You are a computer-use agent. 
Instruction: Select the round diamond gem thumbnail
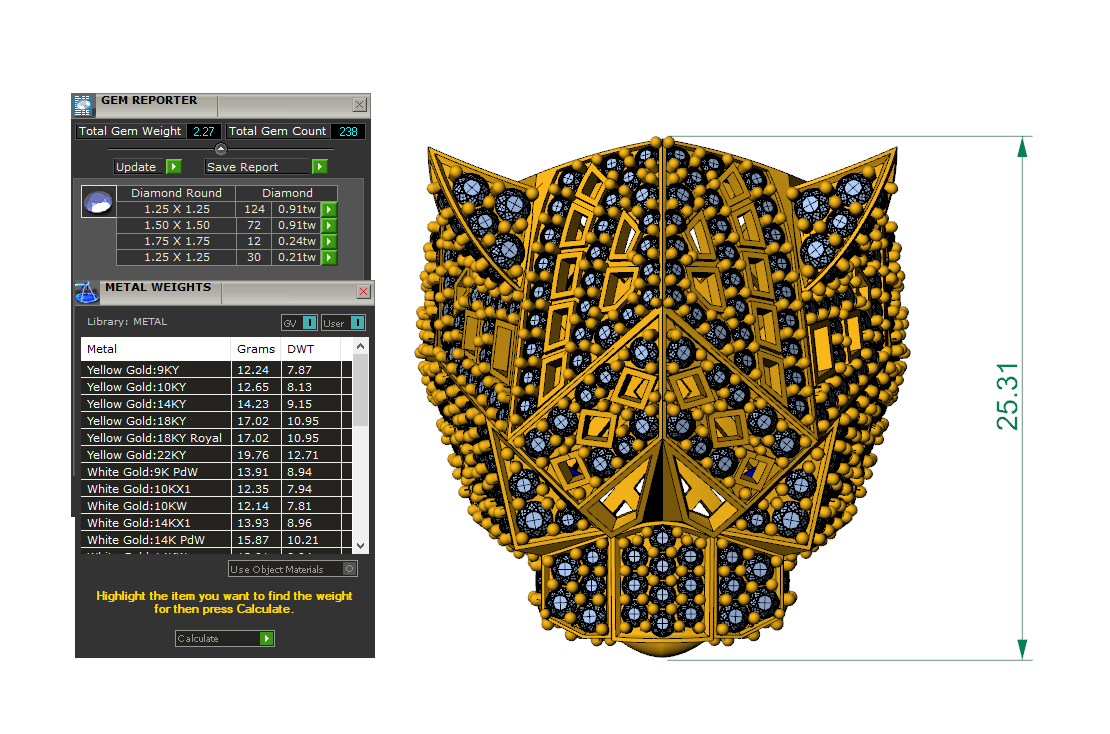[97, 202]
